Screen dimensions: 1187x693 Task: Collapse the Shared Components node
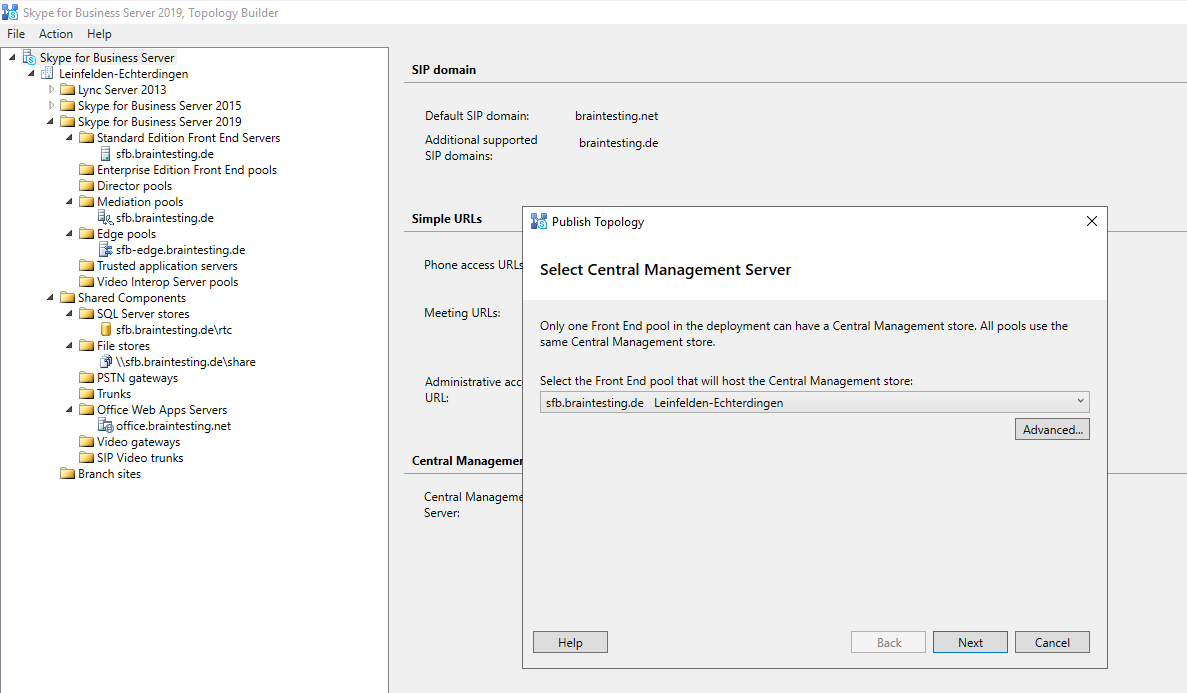[52, 298]
